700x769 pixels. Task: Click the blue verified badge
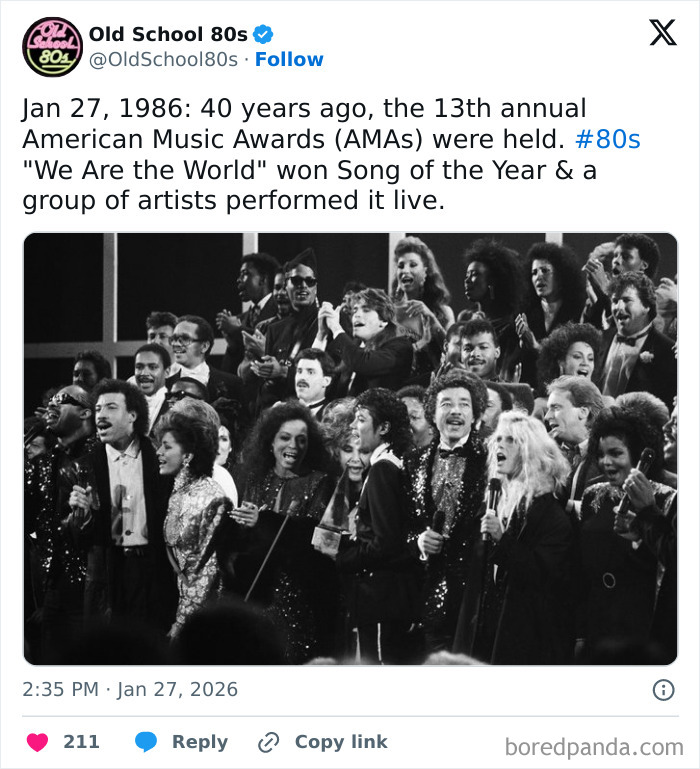coord(263,34)
